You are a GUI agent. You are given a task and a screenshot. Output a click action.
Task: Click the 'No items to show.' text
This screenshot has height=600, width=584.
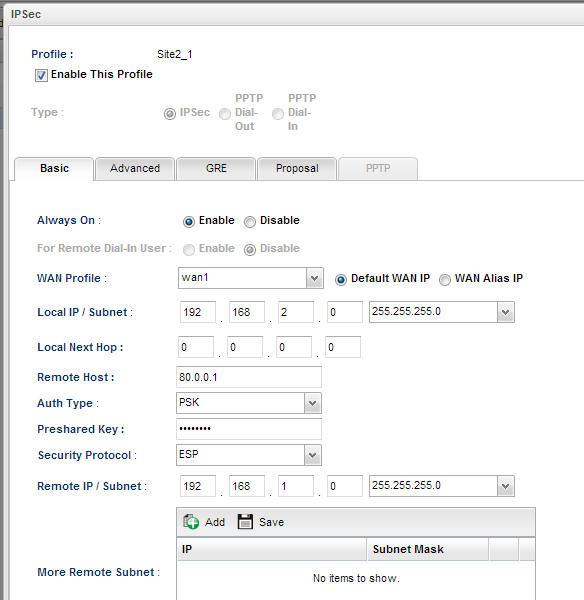(x=356, y=578)
